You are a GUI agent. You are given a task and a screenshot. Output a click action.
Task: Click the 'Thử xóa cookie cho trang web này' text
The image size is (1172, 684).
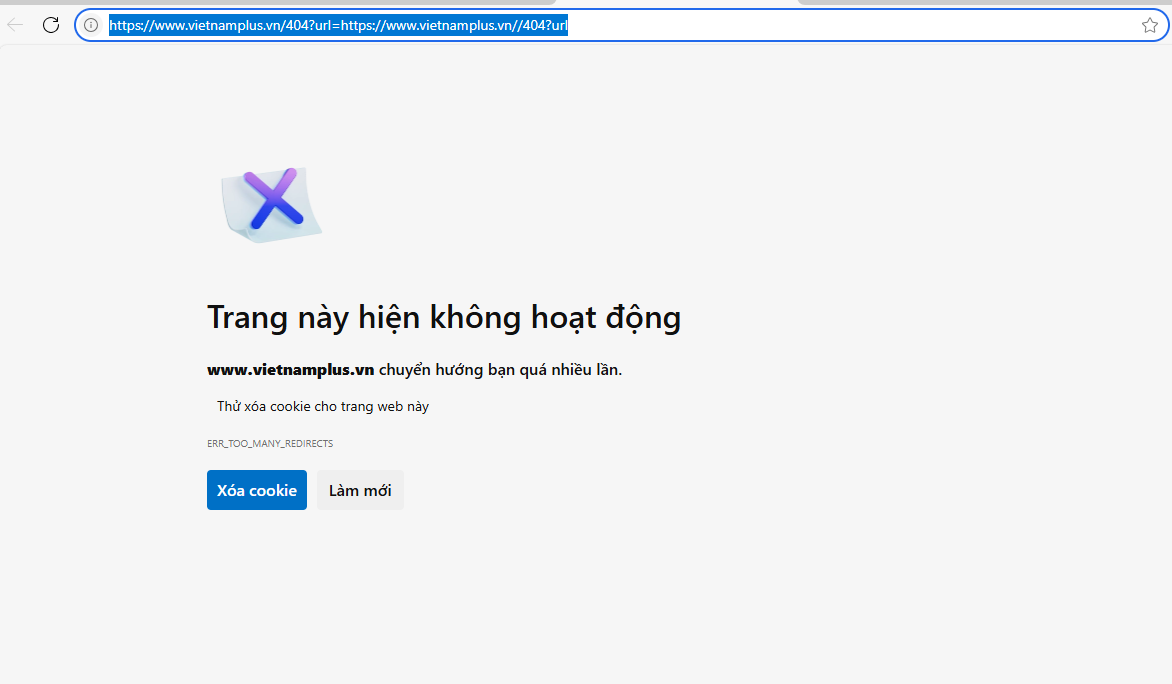[323, 407]
